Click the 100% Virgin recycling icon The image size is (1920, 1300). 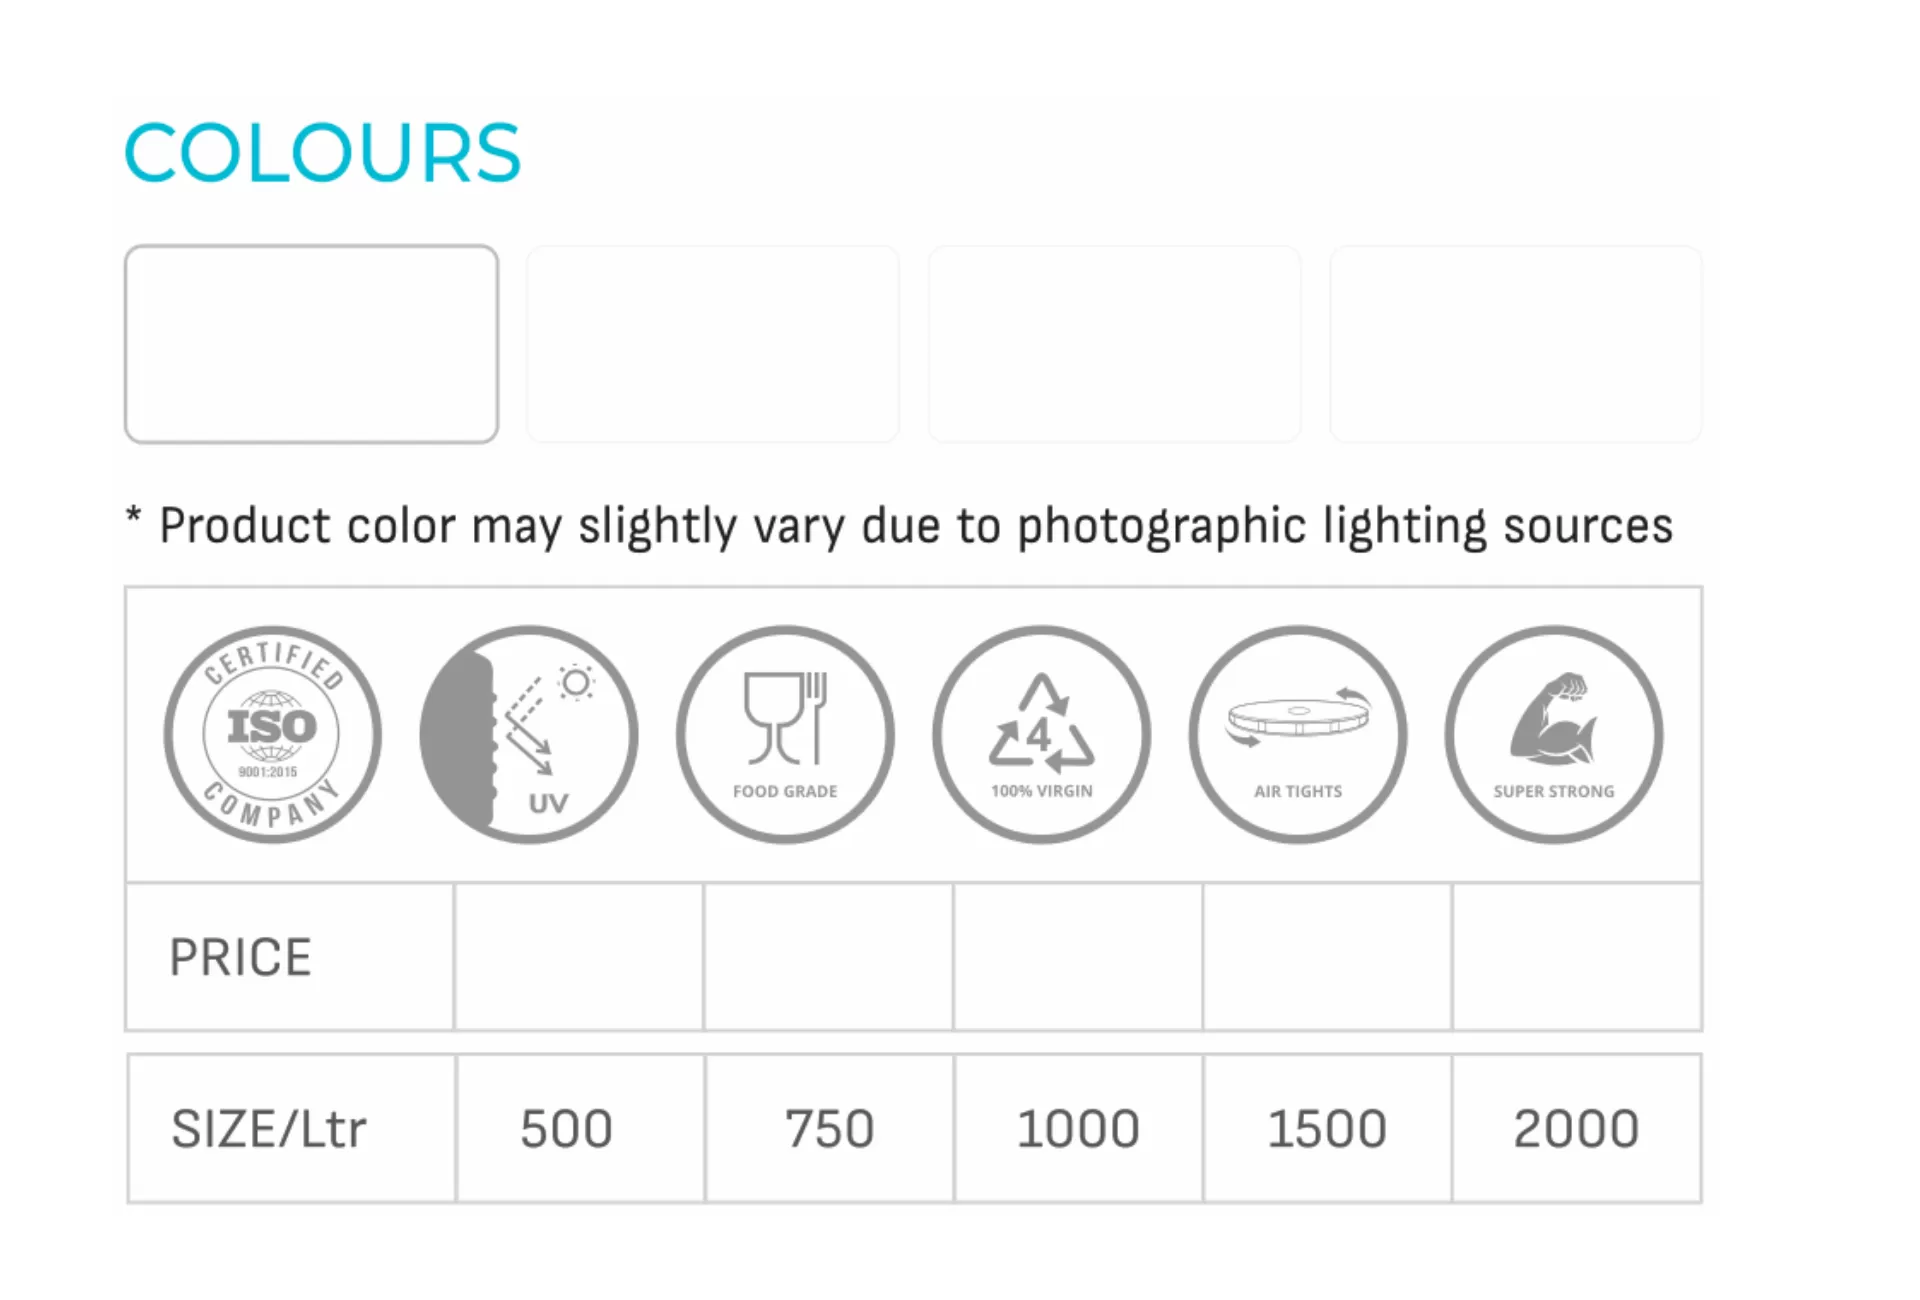[1041, 735]
